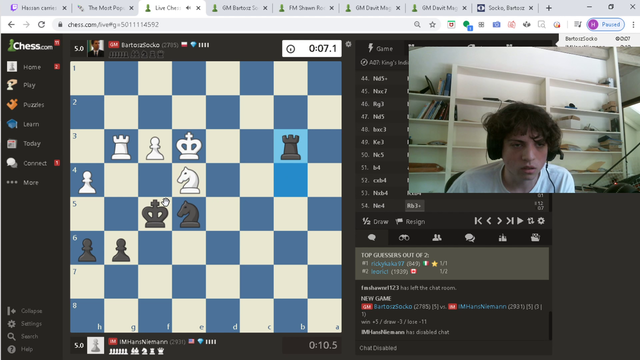Viewport: 640px width, 360px height.
Task: Click the white rook on g3
Action: [x=121, y=146]
